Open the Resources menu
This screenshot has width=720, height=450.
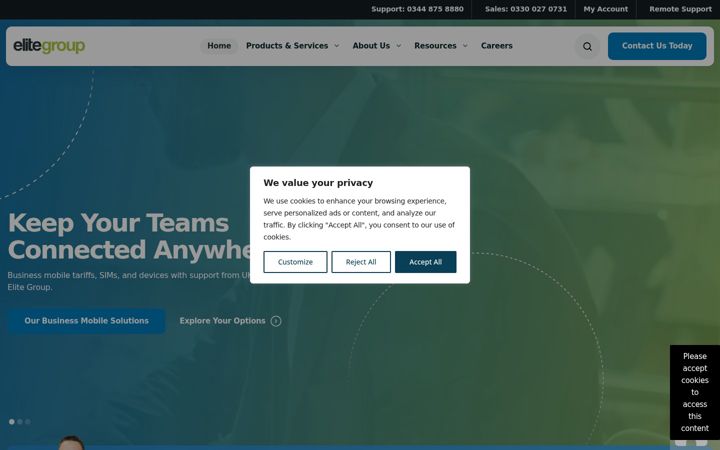[435, 46]
